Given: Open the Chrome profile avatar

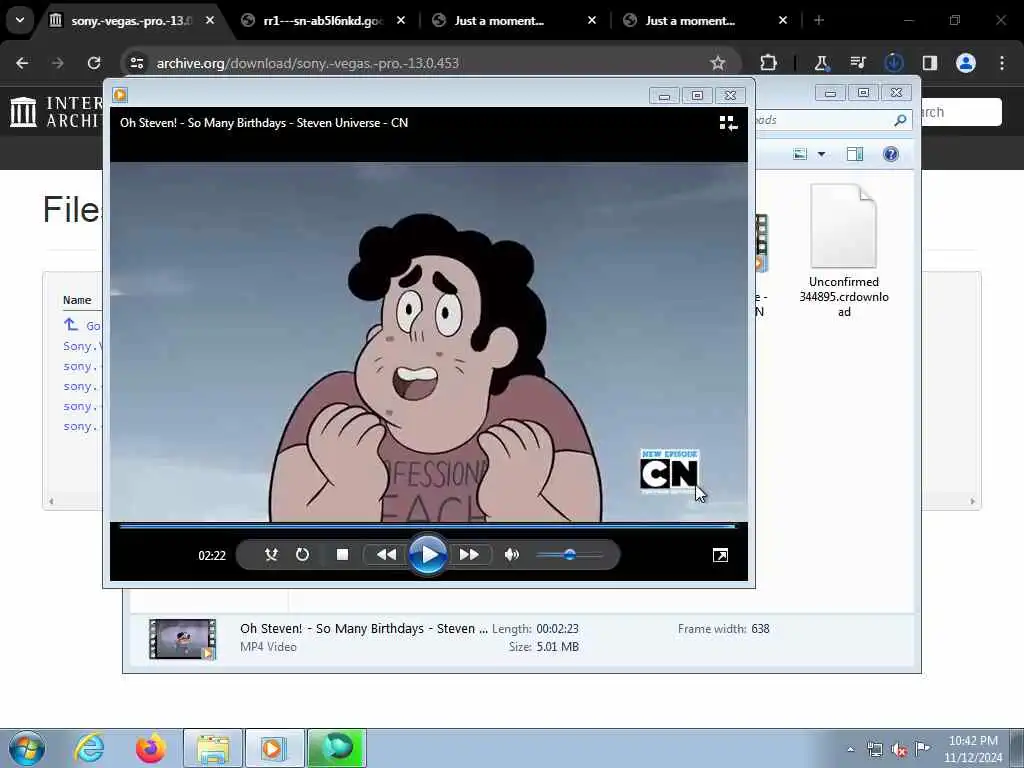Looking at the screenshot, I should pos(966,63).
